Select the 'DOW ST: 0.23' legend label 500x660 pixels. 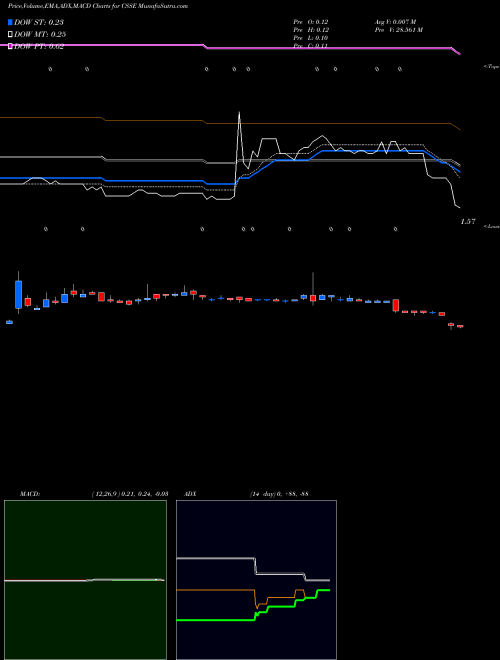pos(39,22)
